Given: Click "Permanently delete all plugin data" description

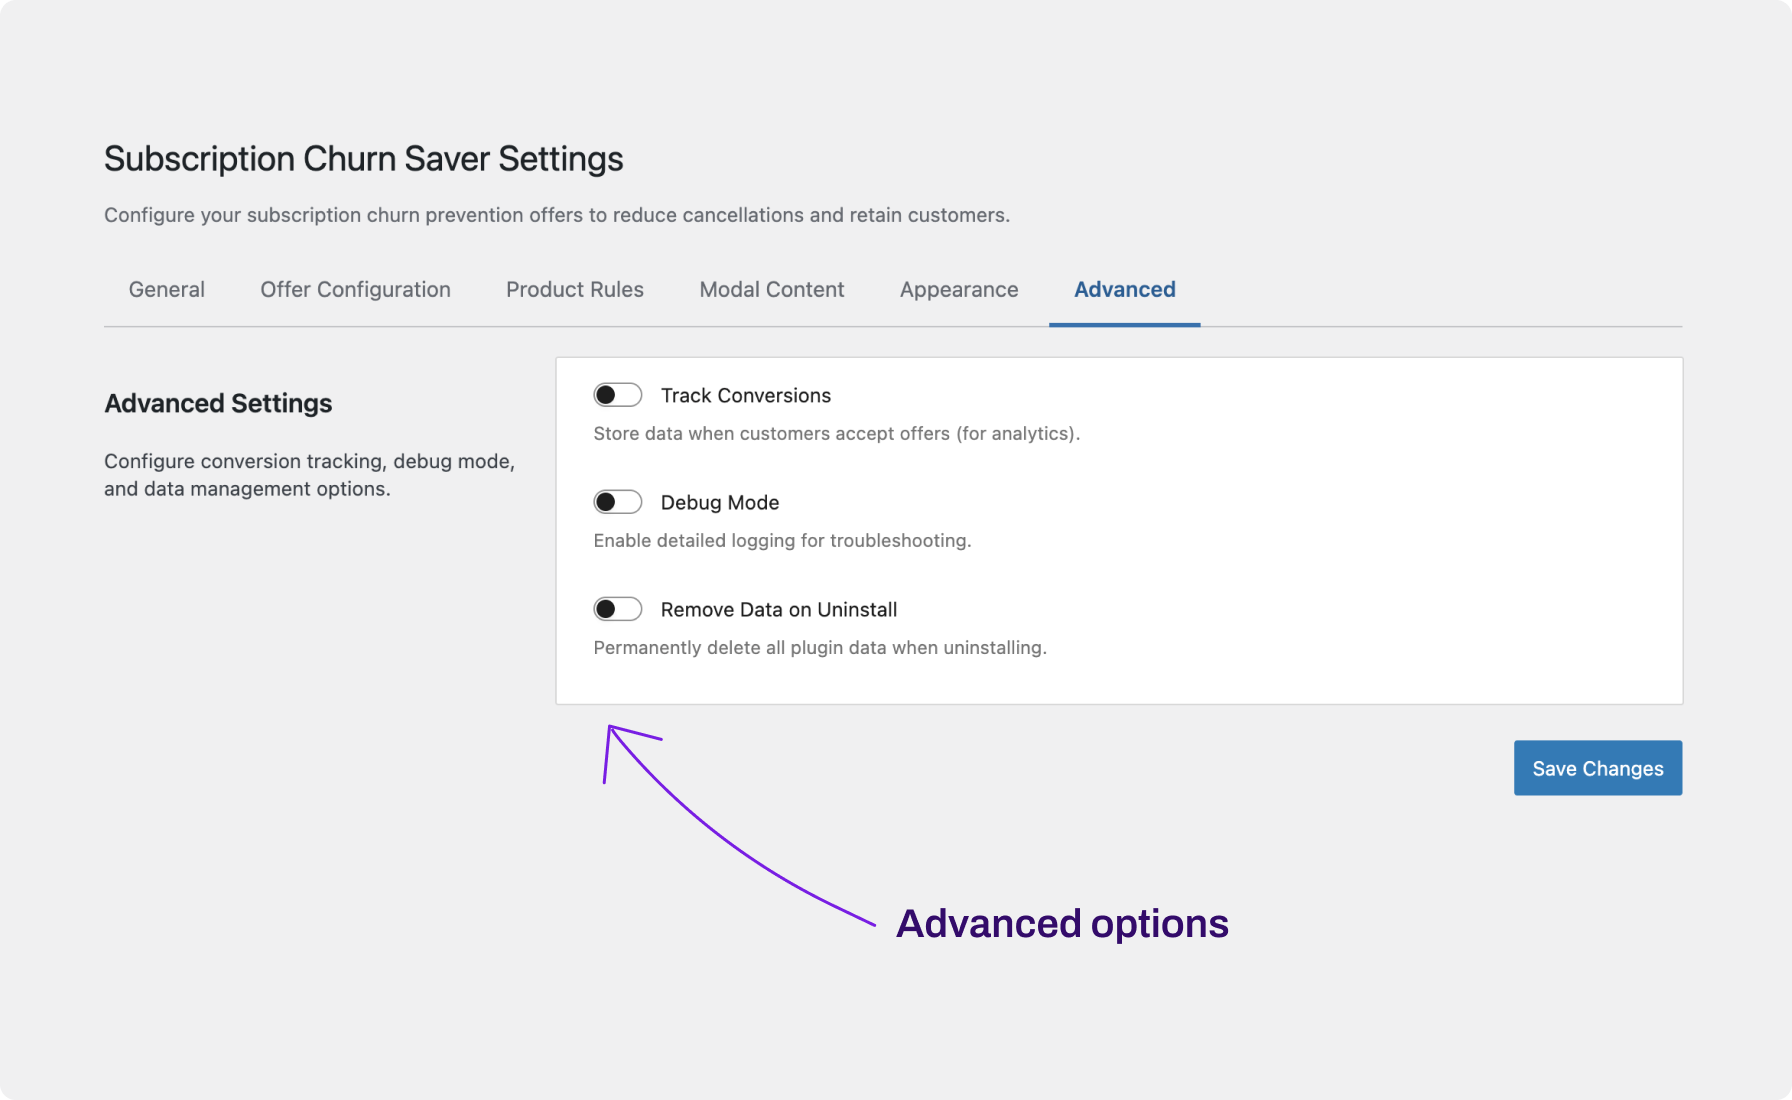Looking at the screenshot, I should (x=820, y=648).
